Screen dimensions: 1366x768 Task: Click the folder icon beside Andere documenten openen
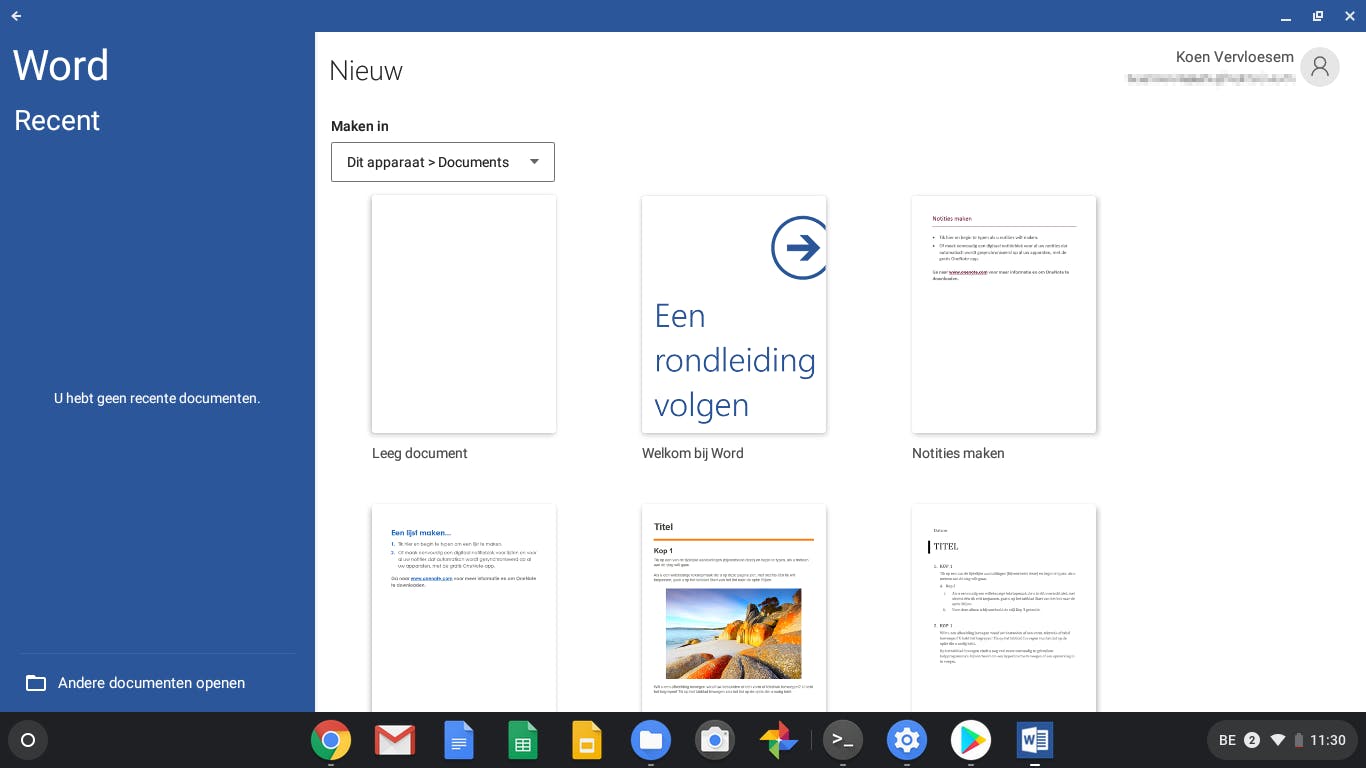point(36,683)
